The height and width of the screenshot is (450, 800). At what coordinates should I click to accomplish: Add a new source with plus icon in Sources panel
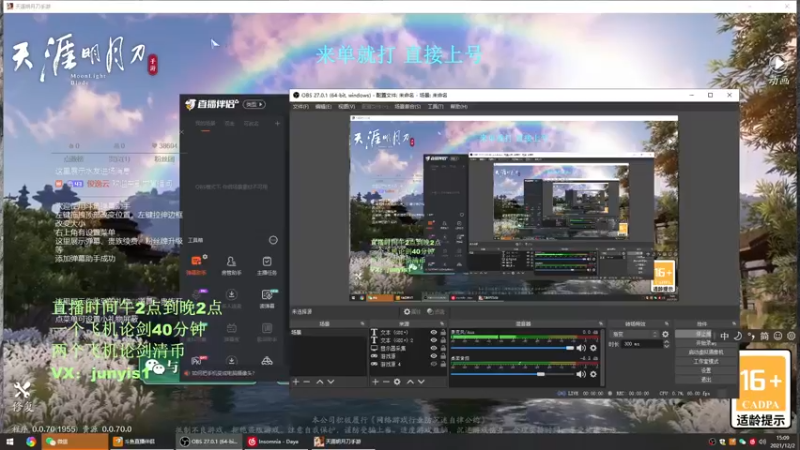pyautogui.click(x=376, y=382)
